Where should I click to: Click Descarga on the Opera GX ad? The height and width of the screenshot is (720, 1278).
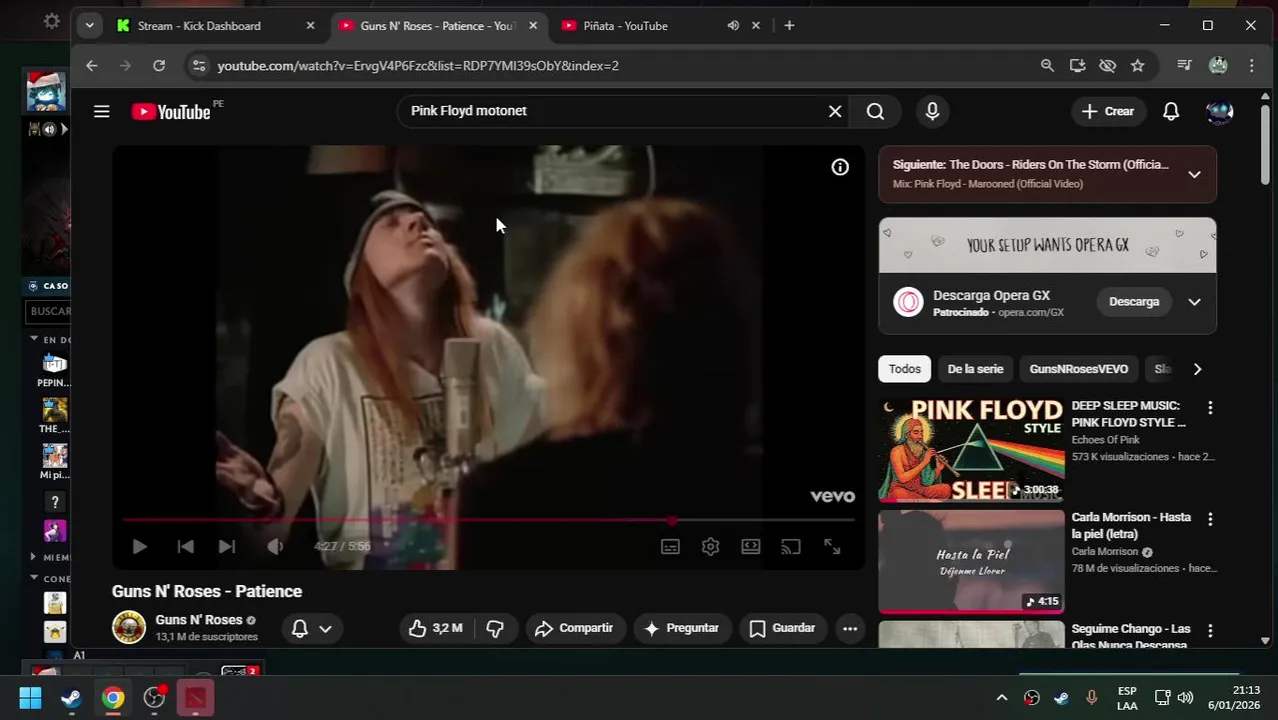1134,301
